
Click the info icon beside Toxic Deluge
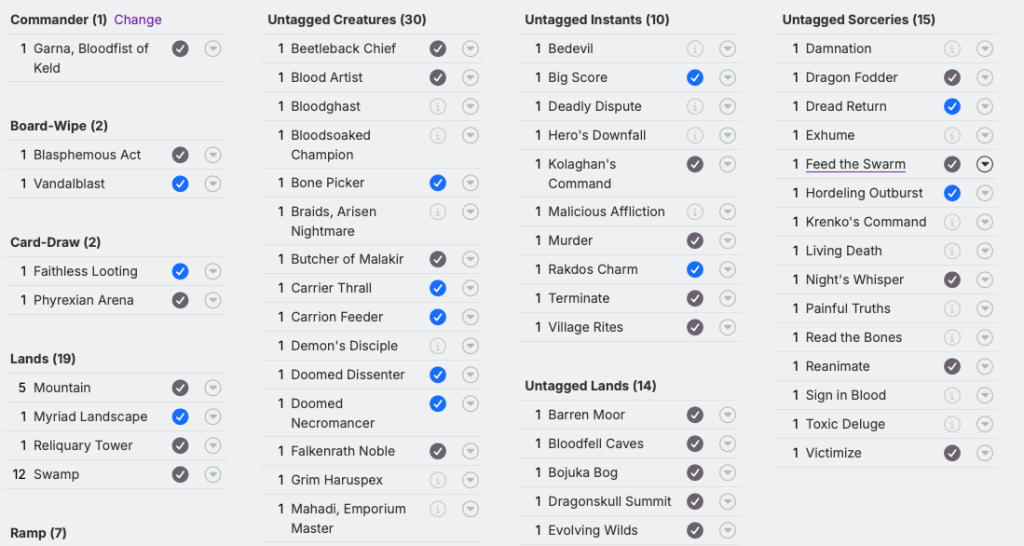click(x=952, y=425)
